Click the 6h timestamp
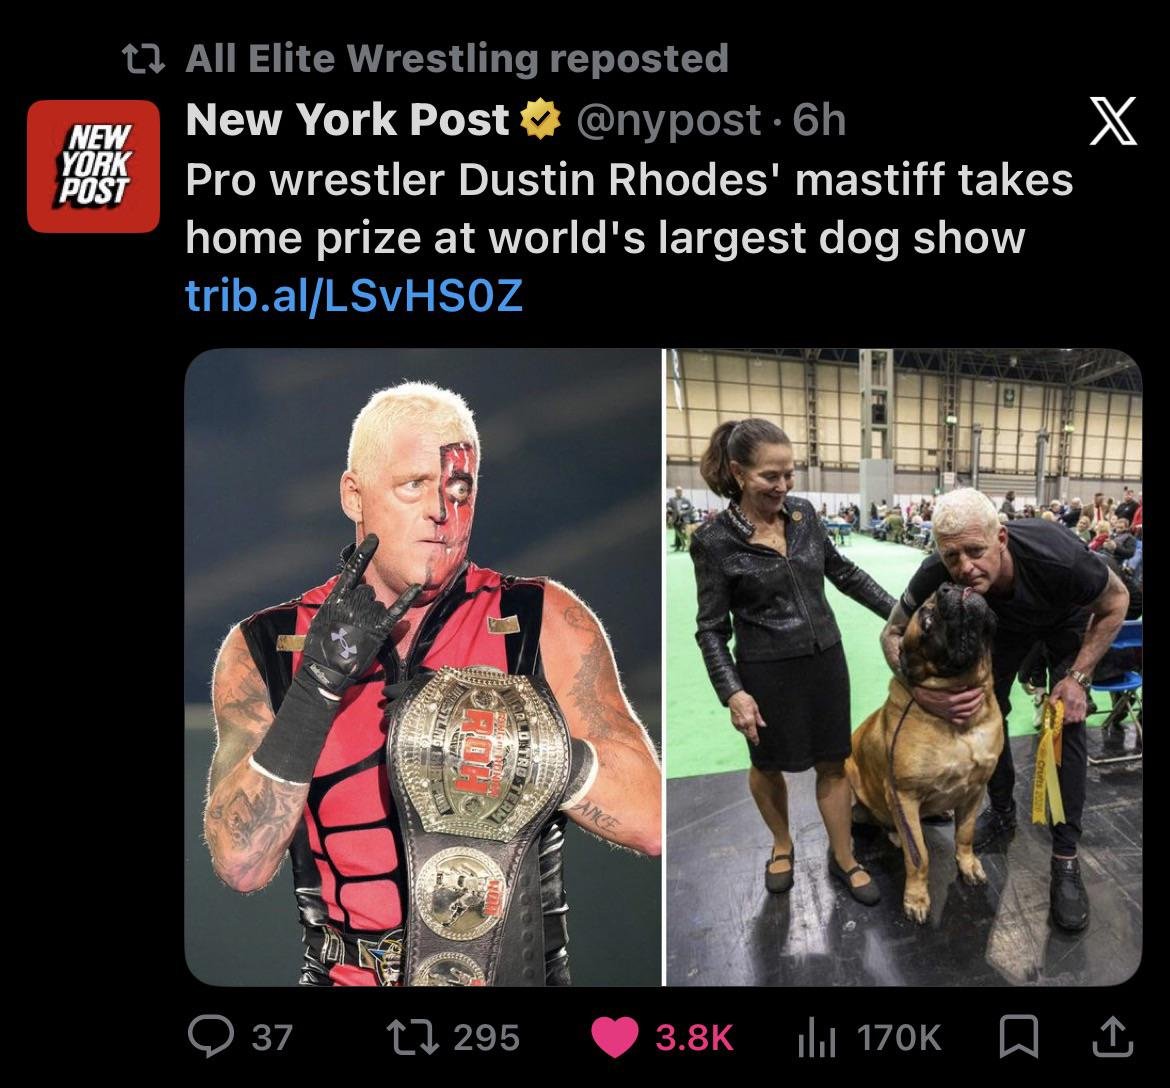 click(x=819, y=120)
